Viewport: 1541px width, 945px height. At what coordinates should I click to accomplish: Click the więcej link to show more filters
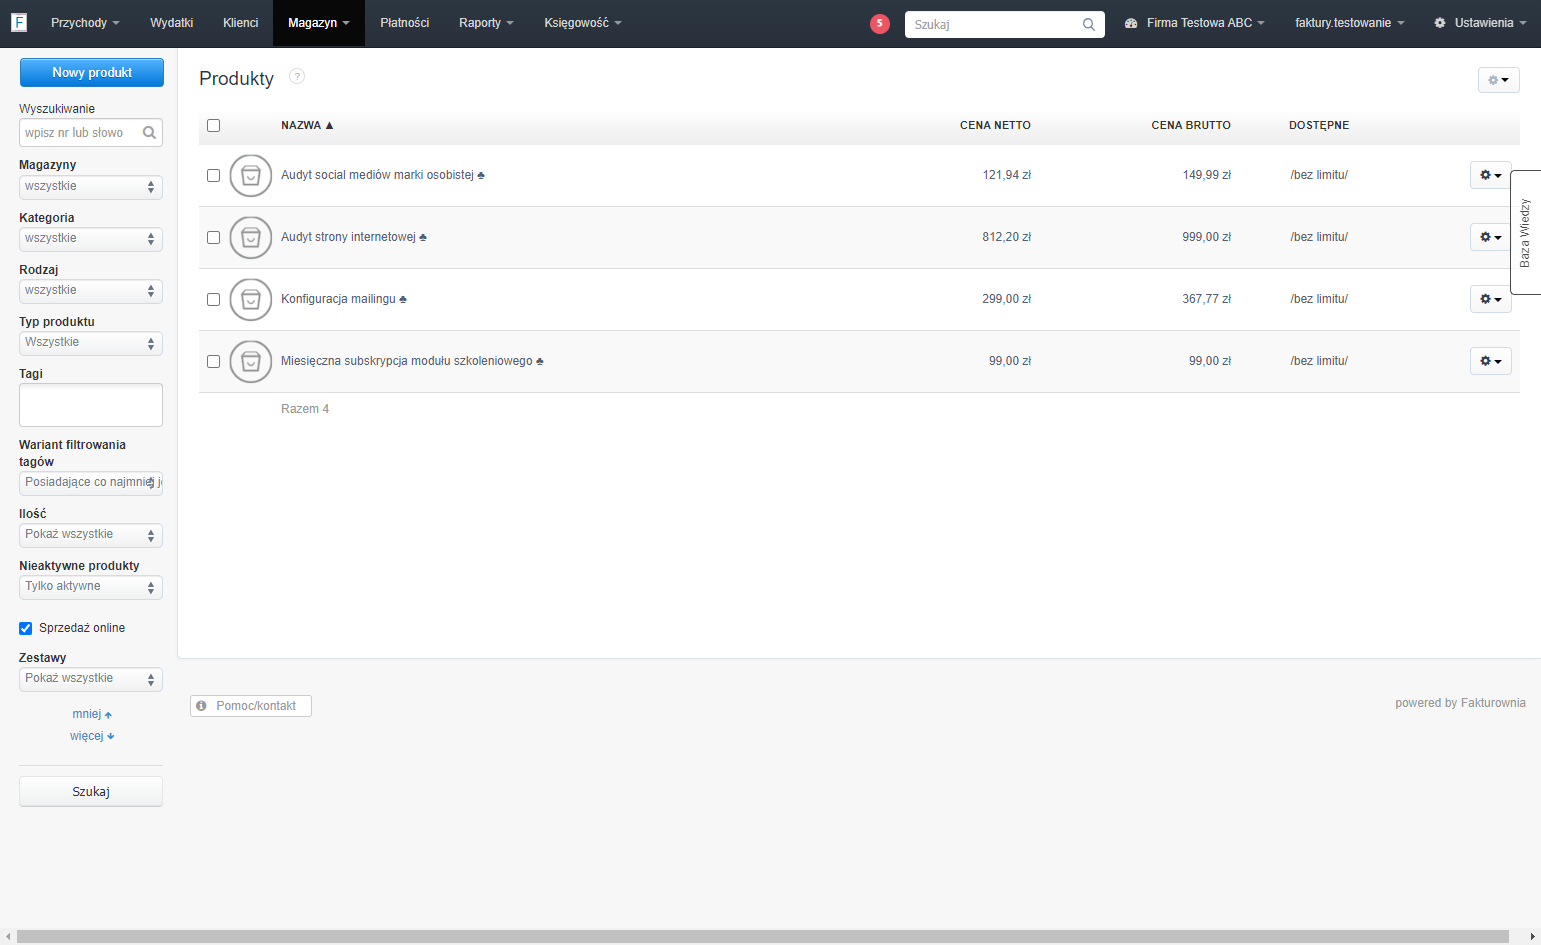[x=92, y=736]
